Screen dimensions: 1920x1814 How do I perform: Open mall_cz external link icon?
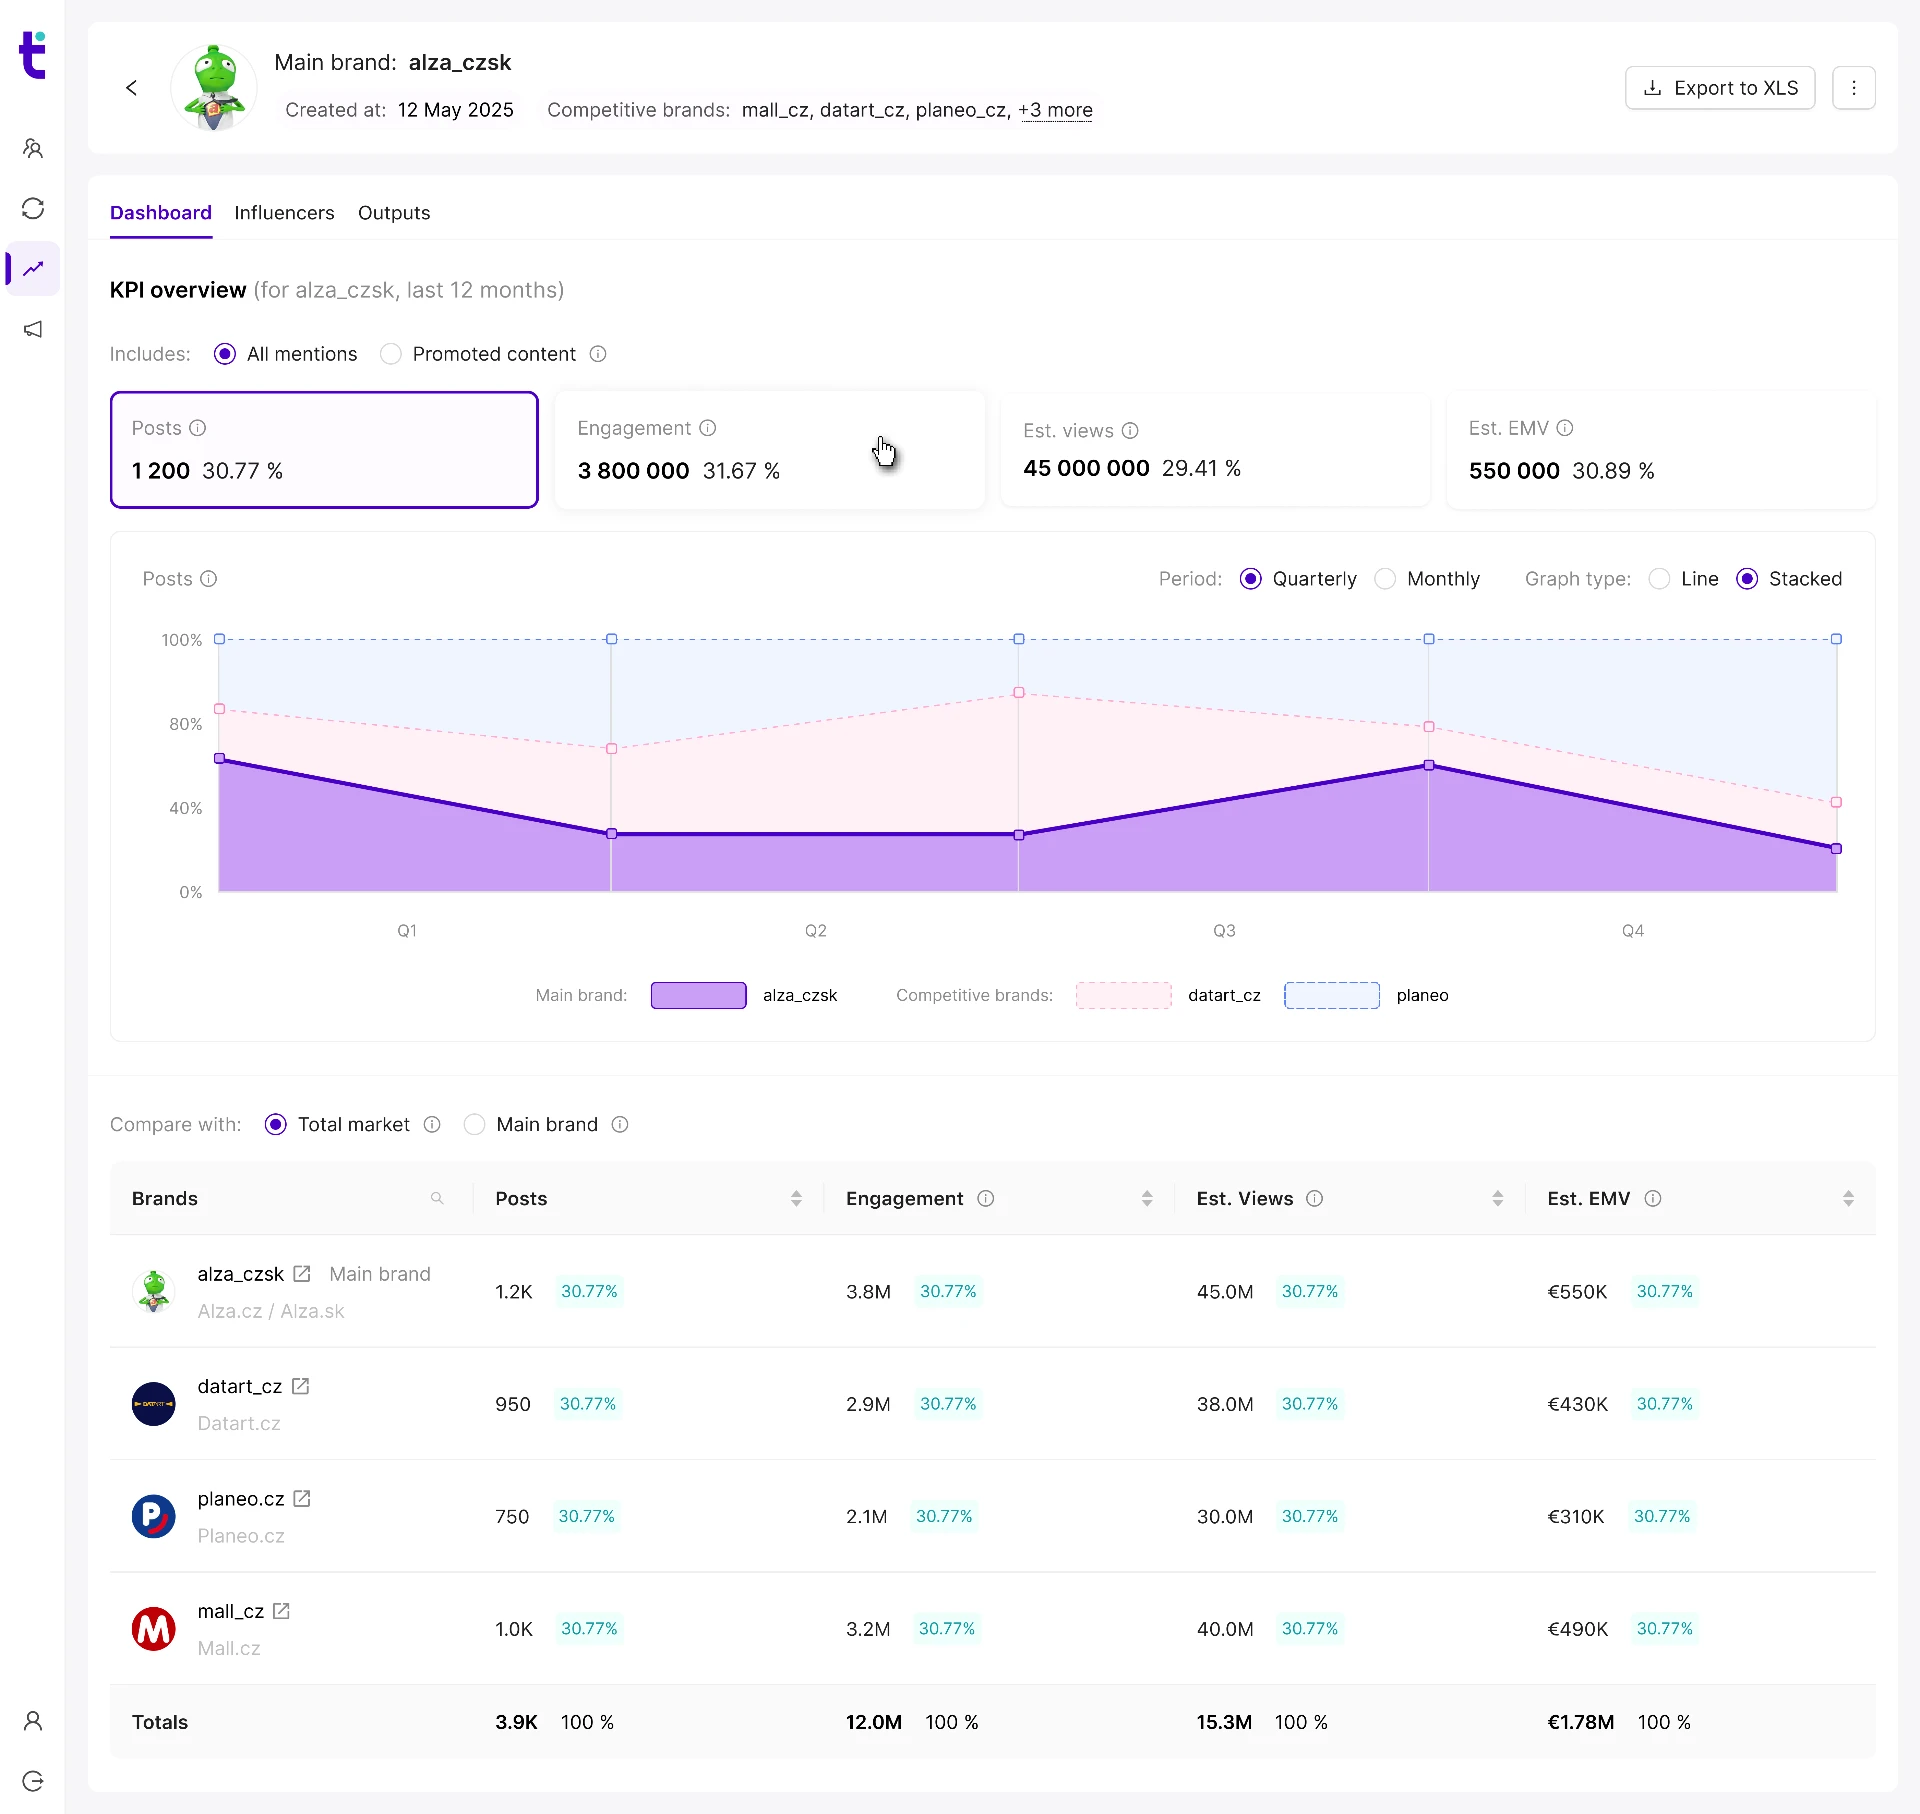281,1611
